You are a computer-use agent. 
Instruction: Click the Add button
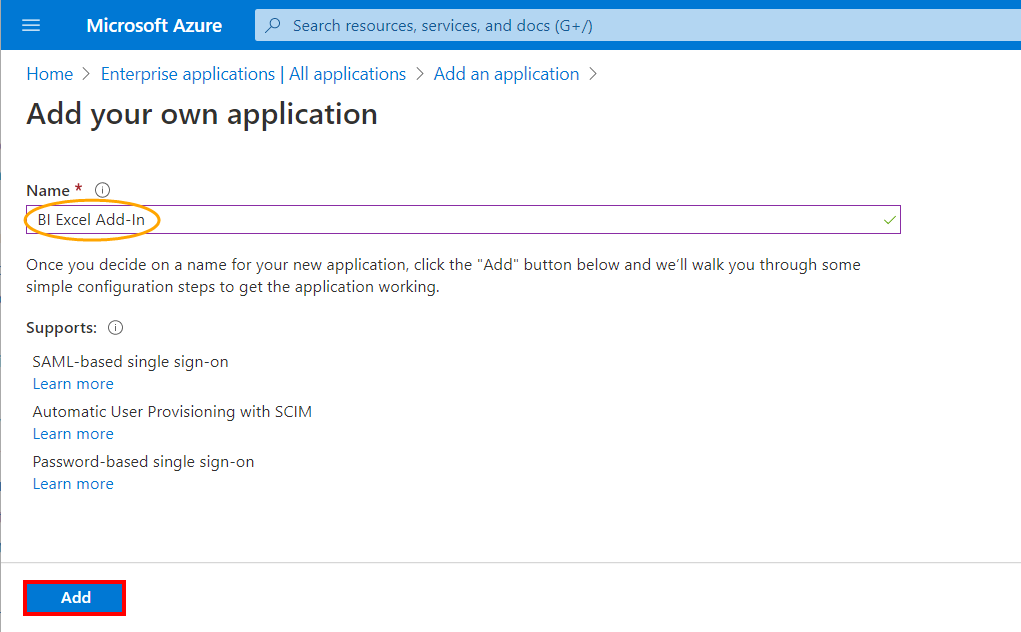[75, 598]
